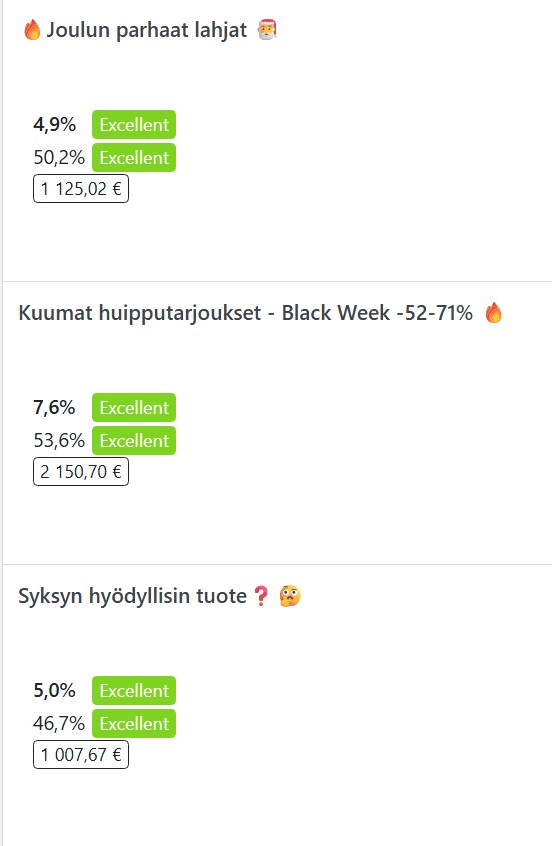Click Santa emoji after Joulun parhaat lahjat
The height and width of the screenshot is (846, 552).
pyautogui.click(x=267, y=30)
